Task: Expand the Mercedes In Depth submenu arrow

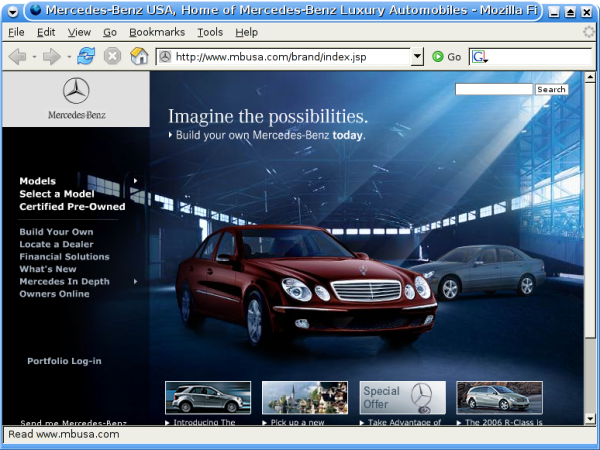Action: click(135, 281)
